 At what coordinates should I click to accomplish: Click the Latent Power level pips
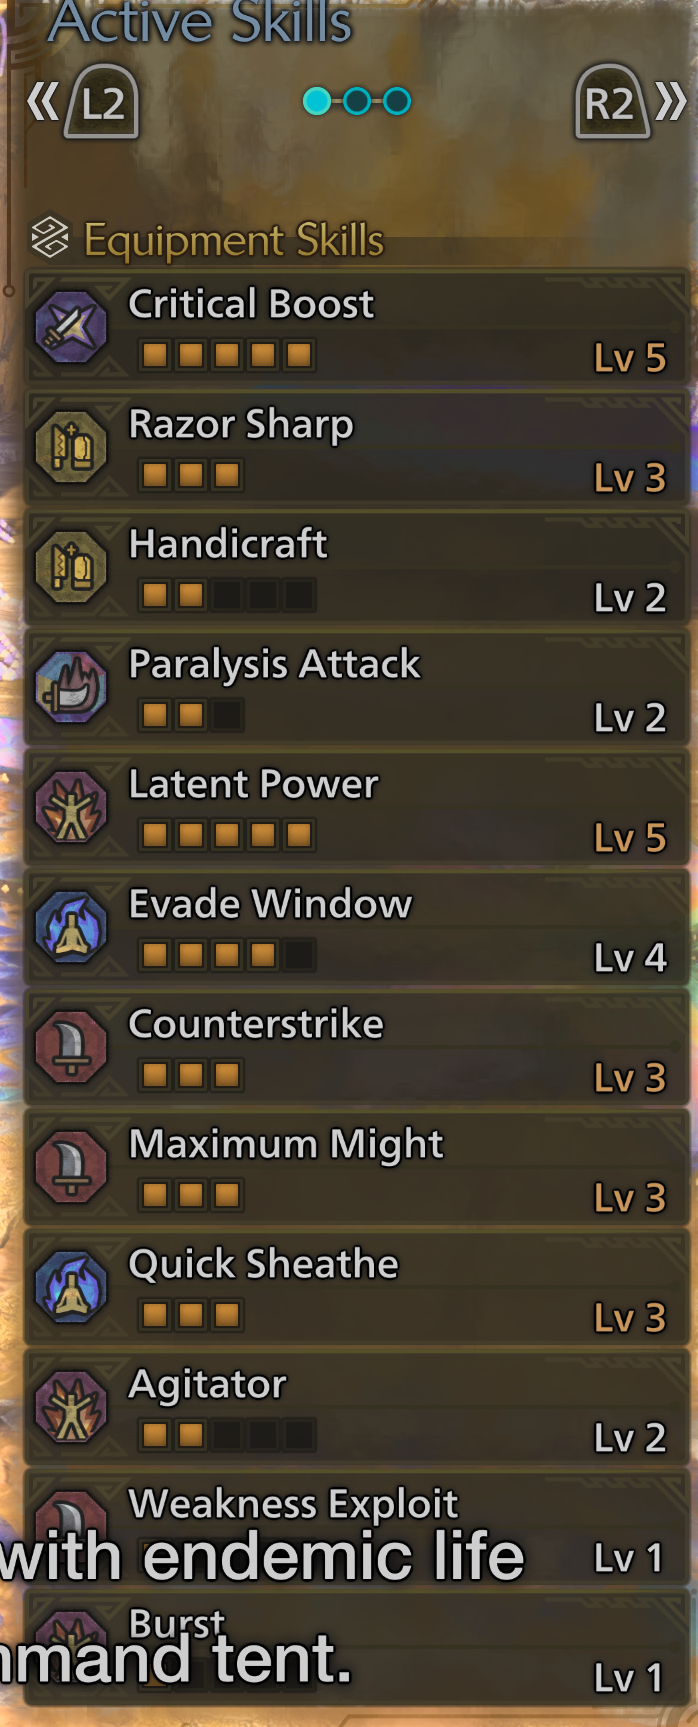click(x=227, y=835)
